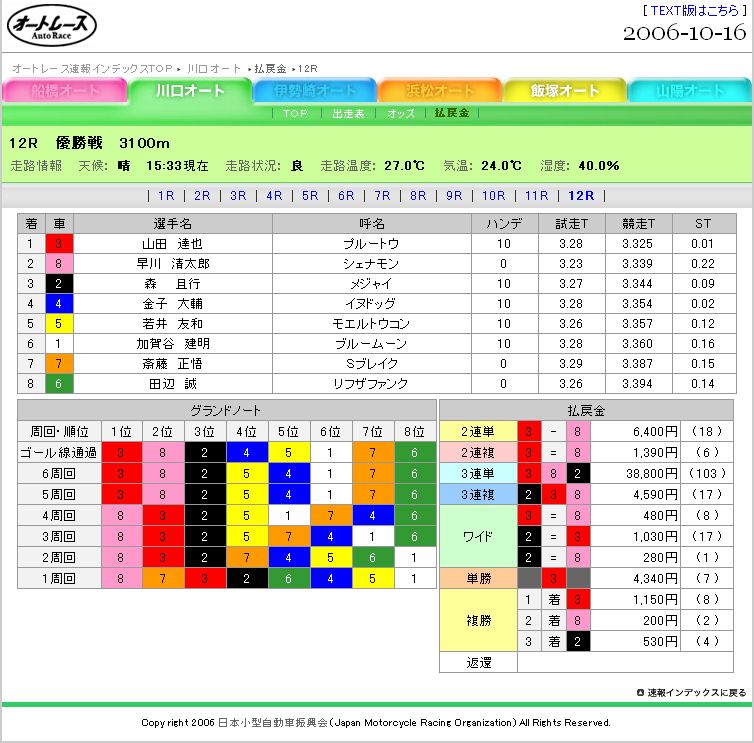Go to race 9R
Image resolution: width=754 pixels, height=743 pixels.
(454, 196)
